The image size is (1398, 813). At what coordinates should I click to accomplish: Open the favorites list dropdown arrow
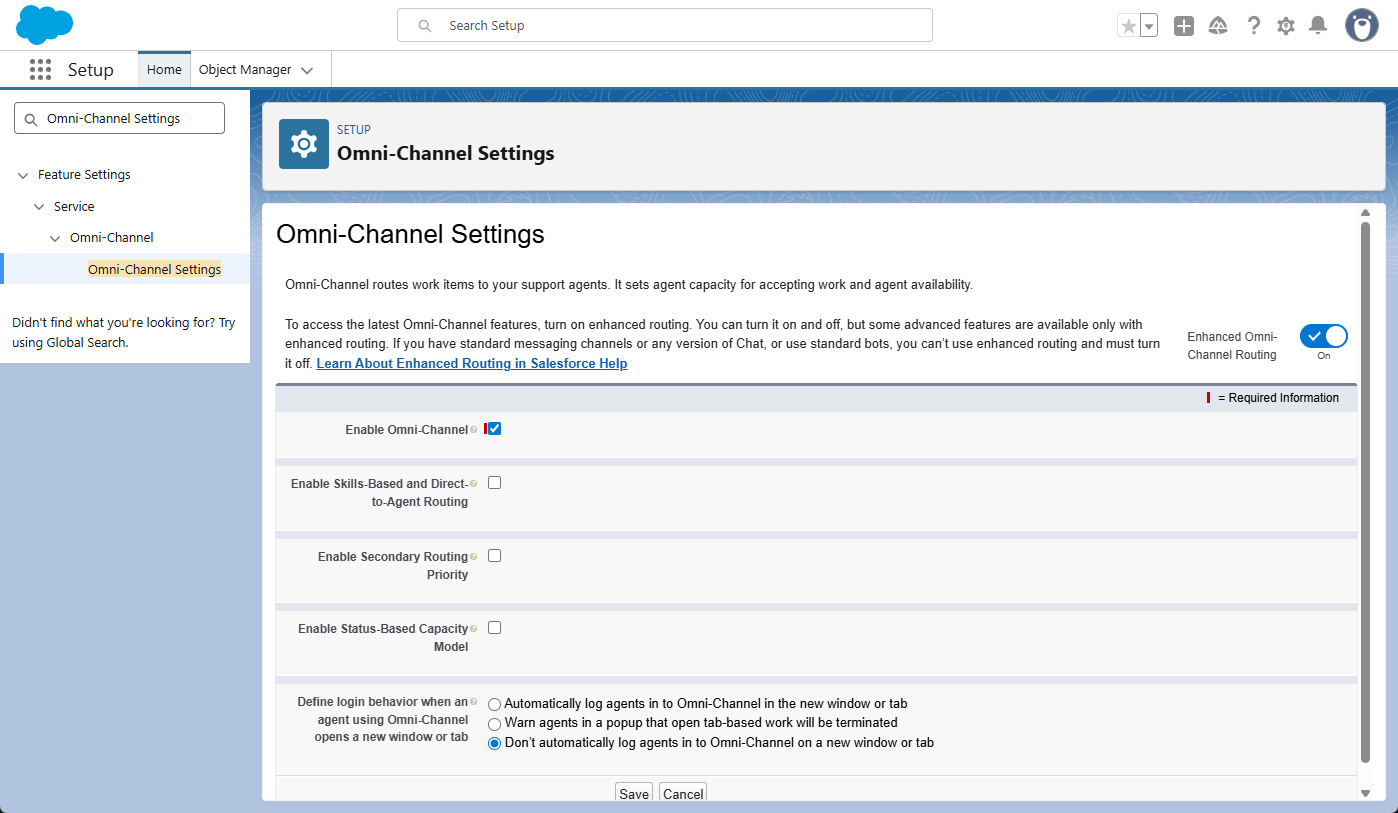(x=1149, y=26)
